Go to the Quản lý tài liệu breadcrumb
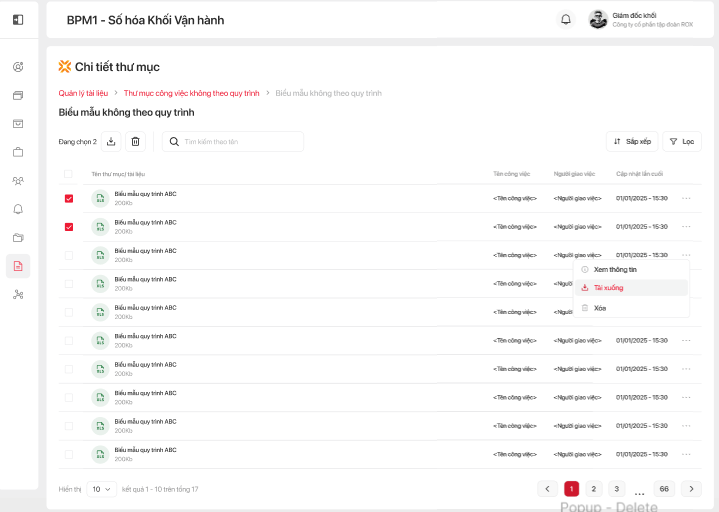Screen dimensions: 719x512 click(x=83, y=93)
